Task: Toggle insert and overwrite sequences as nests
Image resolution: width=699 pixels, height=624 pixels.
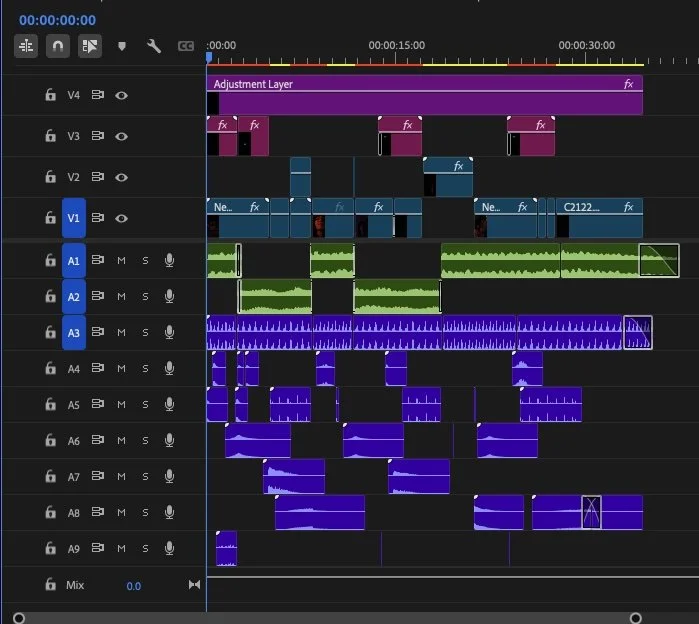Action: coord(26,46)
